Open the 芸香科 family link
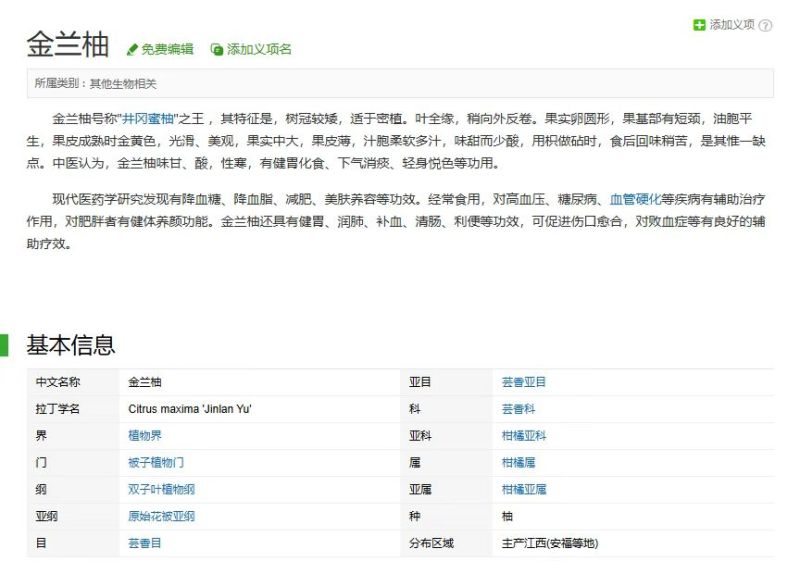The image size is (800, 574). (x=518, y=409)
